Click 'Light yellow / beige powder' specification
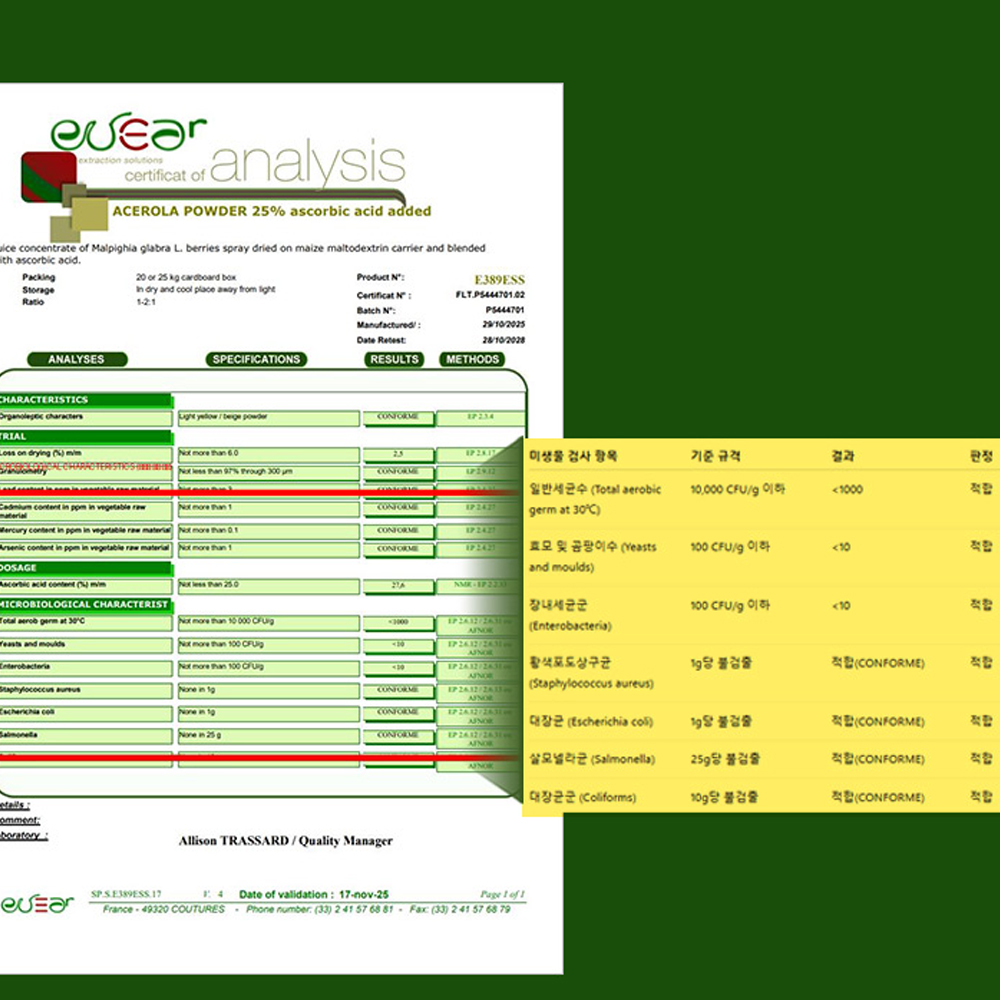1000x1000 pixels. click(x=268, y=418)
